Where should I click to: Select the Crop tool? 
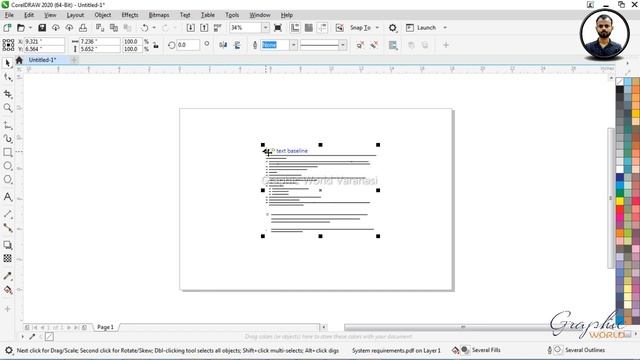click(x=7, y=94)
